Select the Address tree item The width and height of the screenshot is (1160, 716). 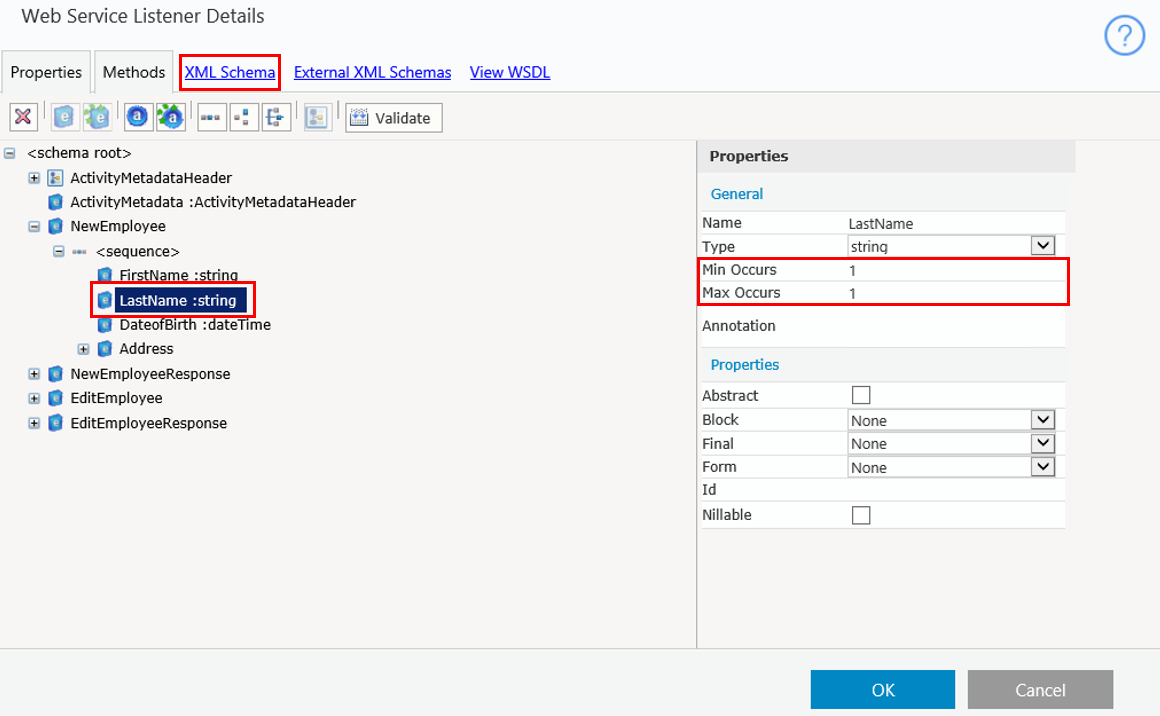pos(146,348)
